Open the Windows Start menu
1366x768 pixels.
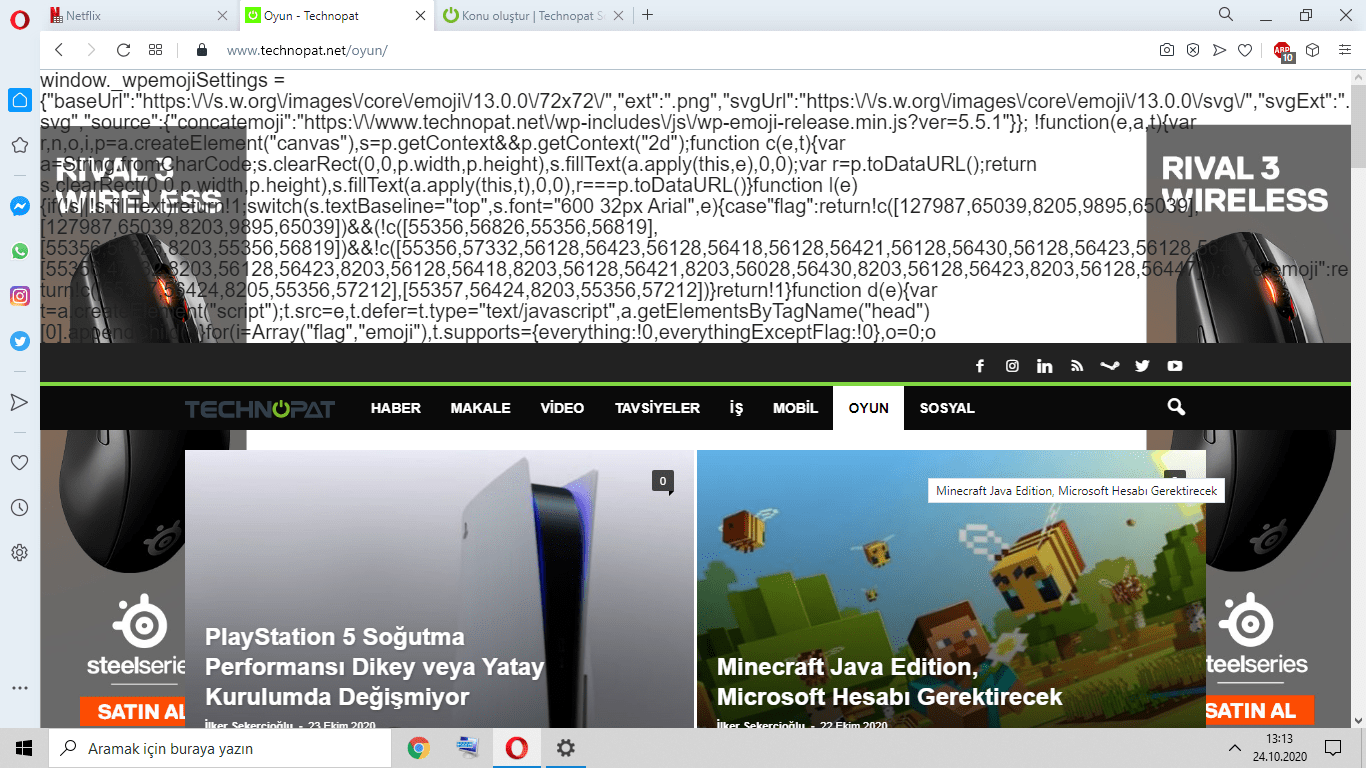(24, 748)
